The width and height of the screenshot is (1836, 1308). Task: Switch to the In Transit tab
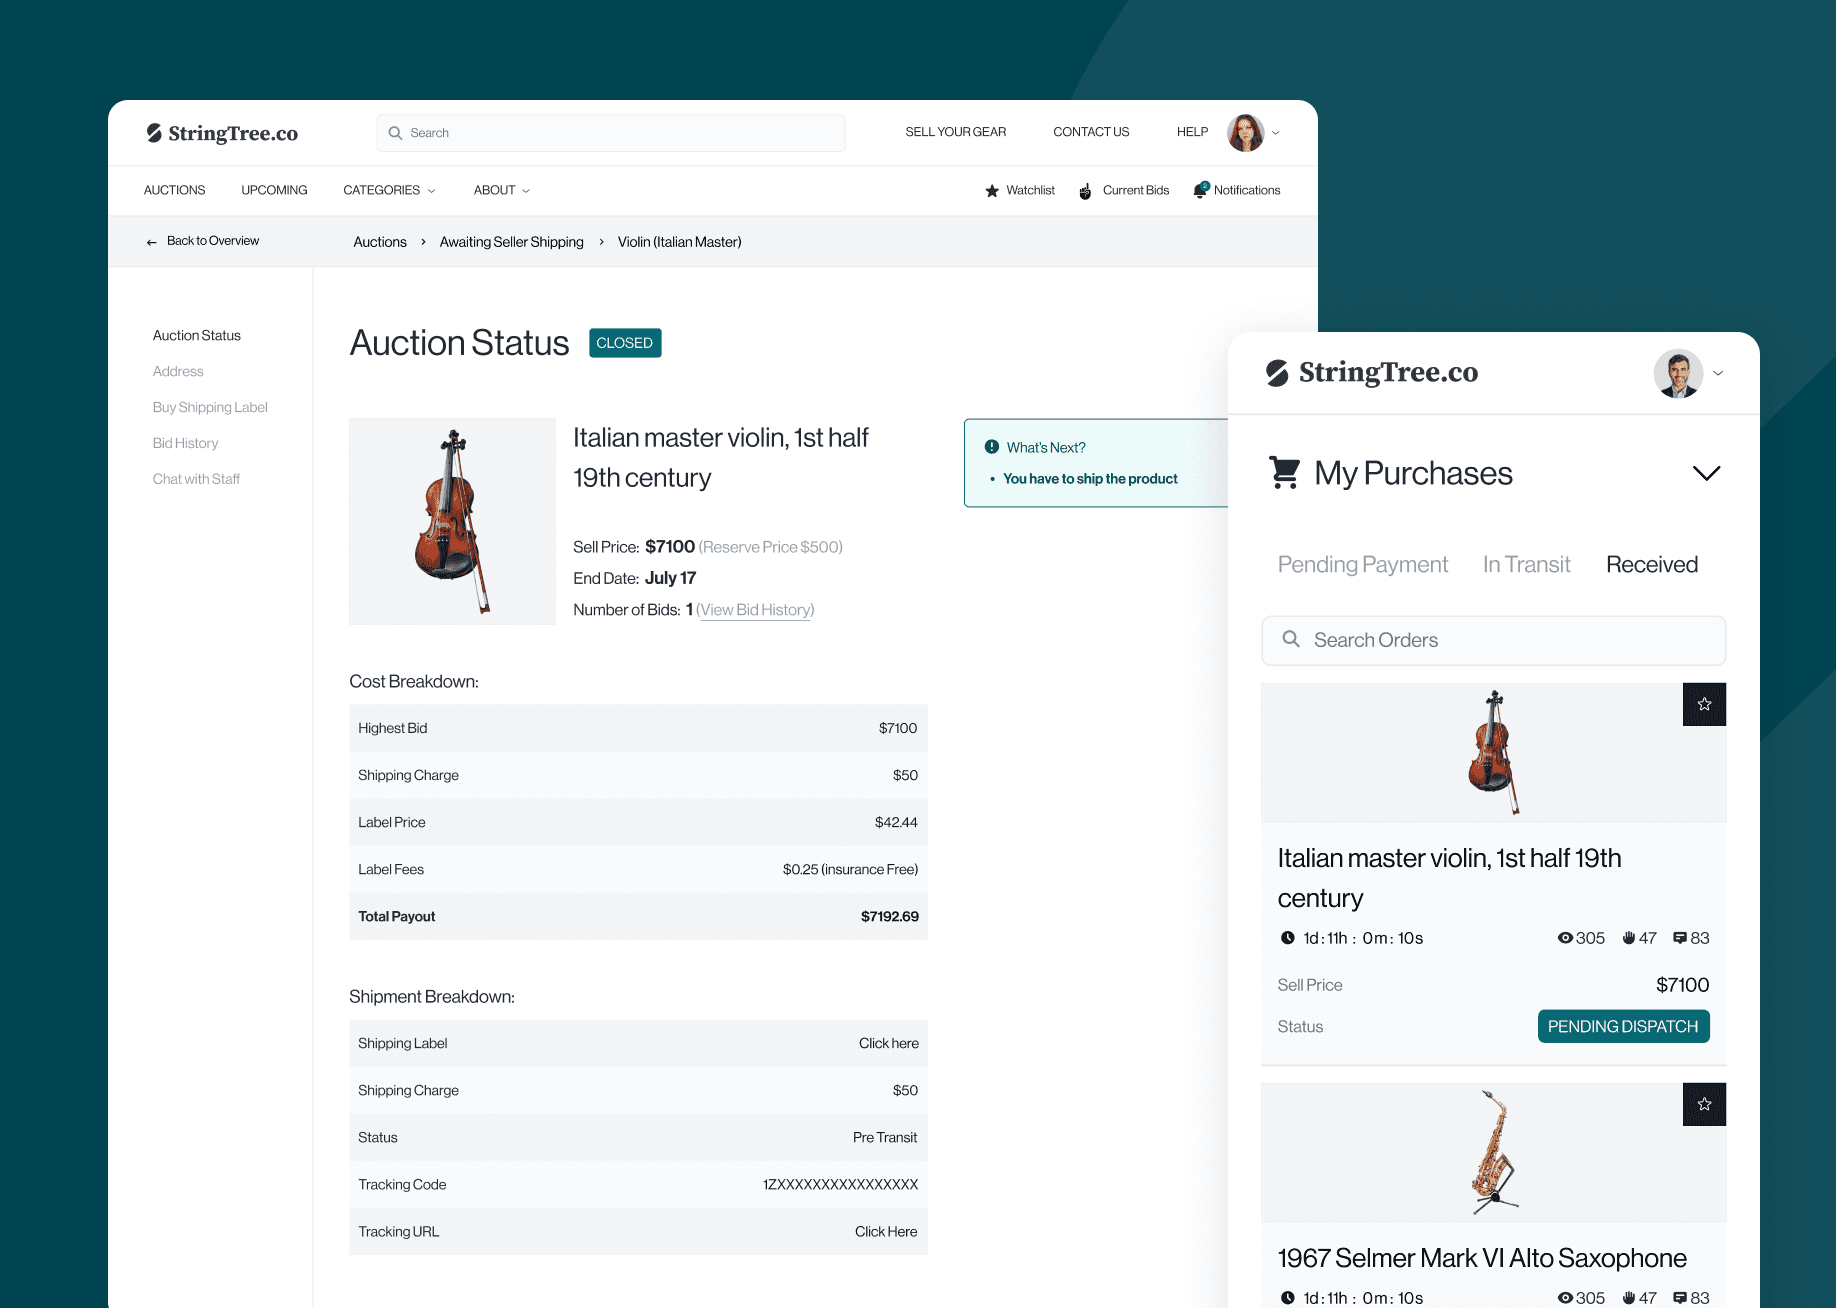pyautogui.click(x=1526, y=565)
